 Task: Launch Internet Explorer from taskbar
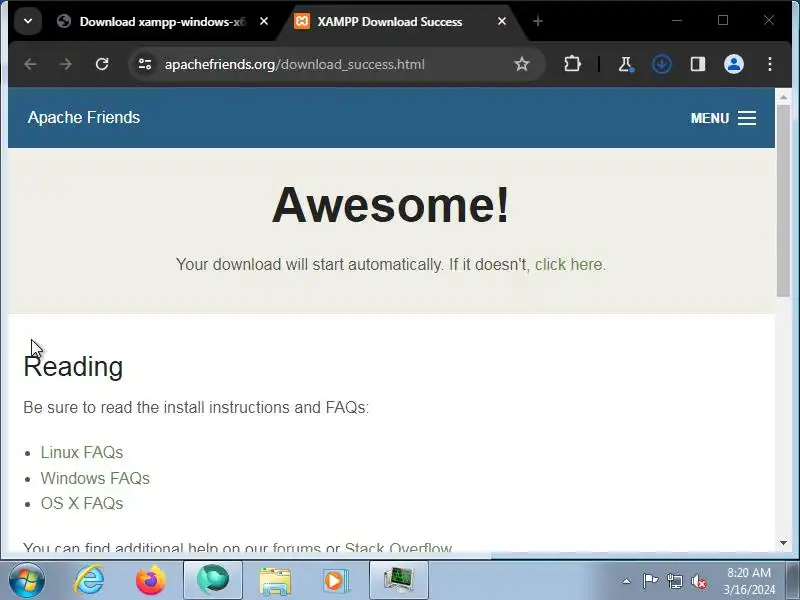click(89, 580)
